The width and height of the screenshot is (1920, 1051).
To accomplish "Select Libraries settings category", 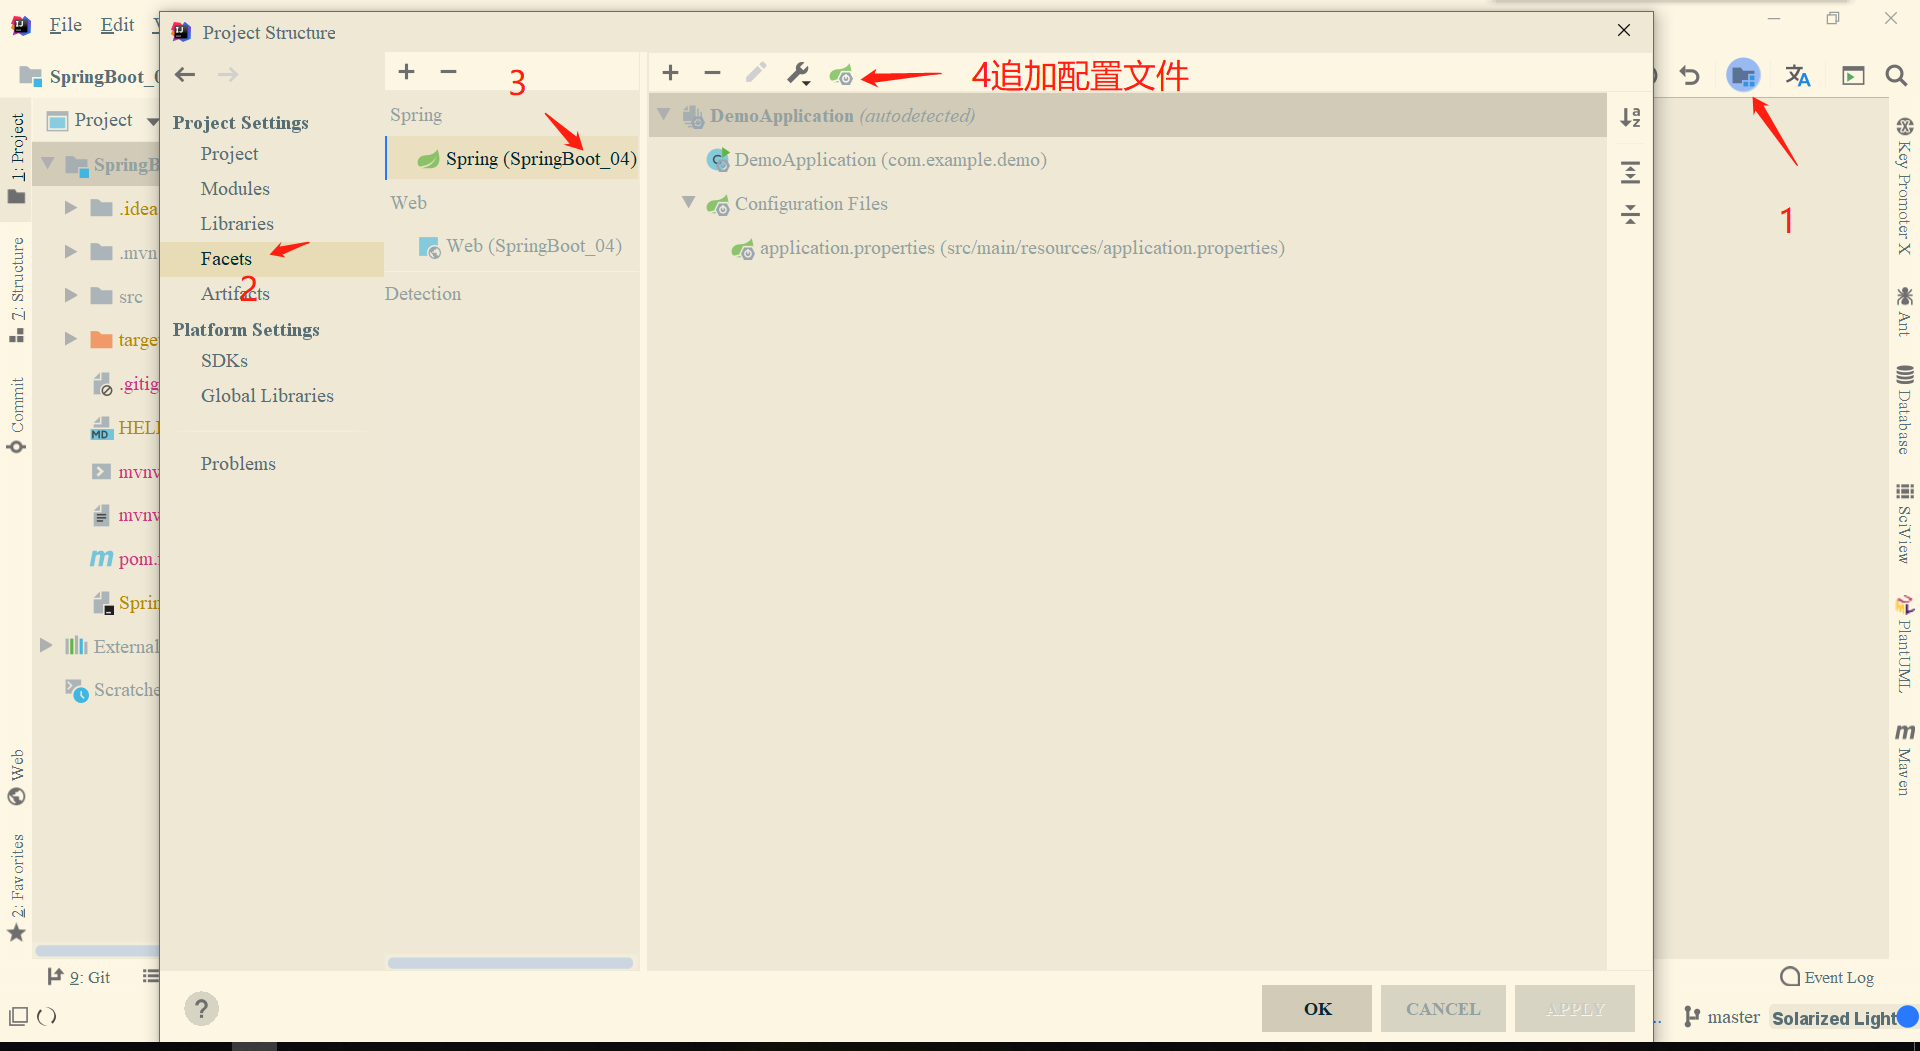I will pyautogui.click(x=237, y=224).
